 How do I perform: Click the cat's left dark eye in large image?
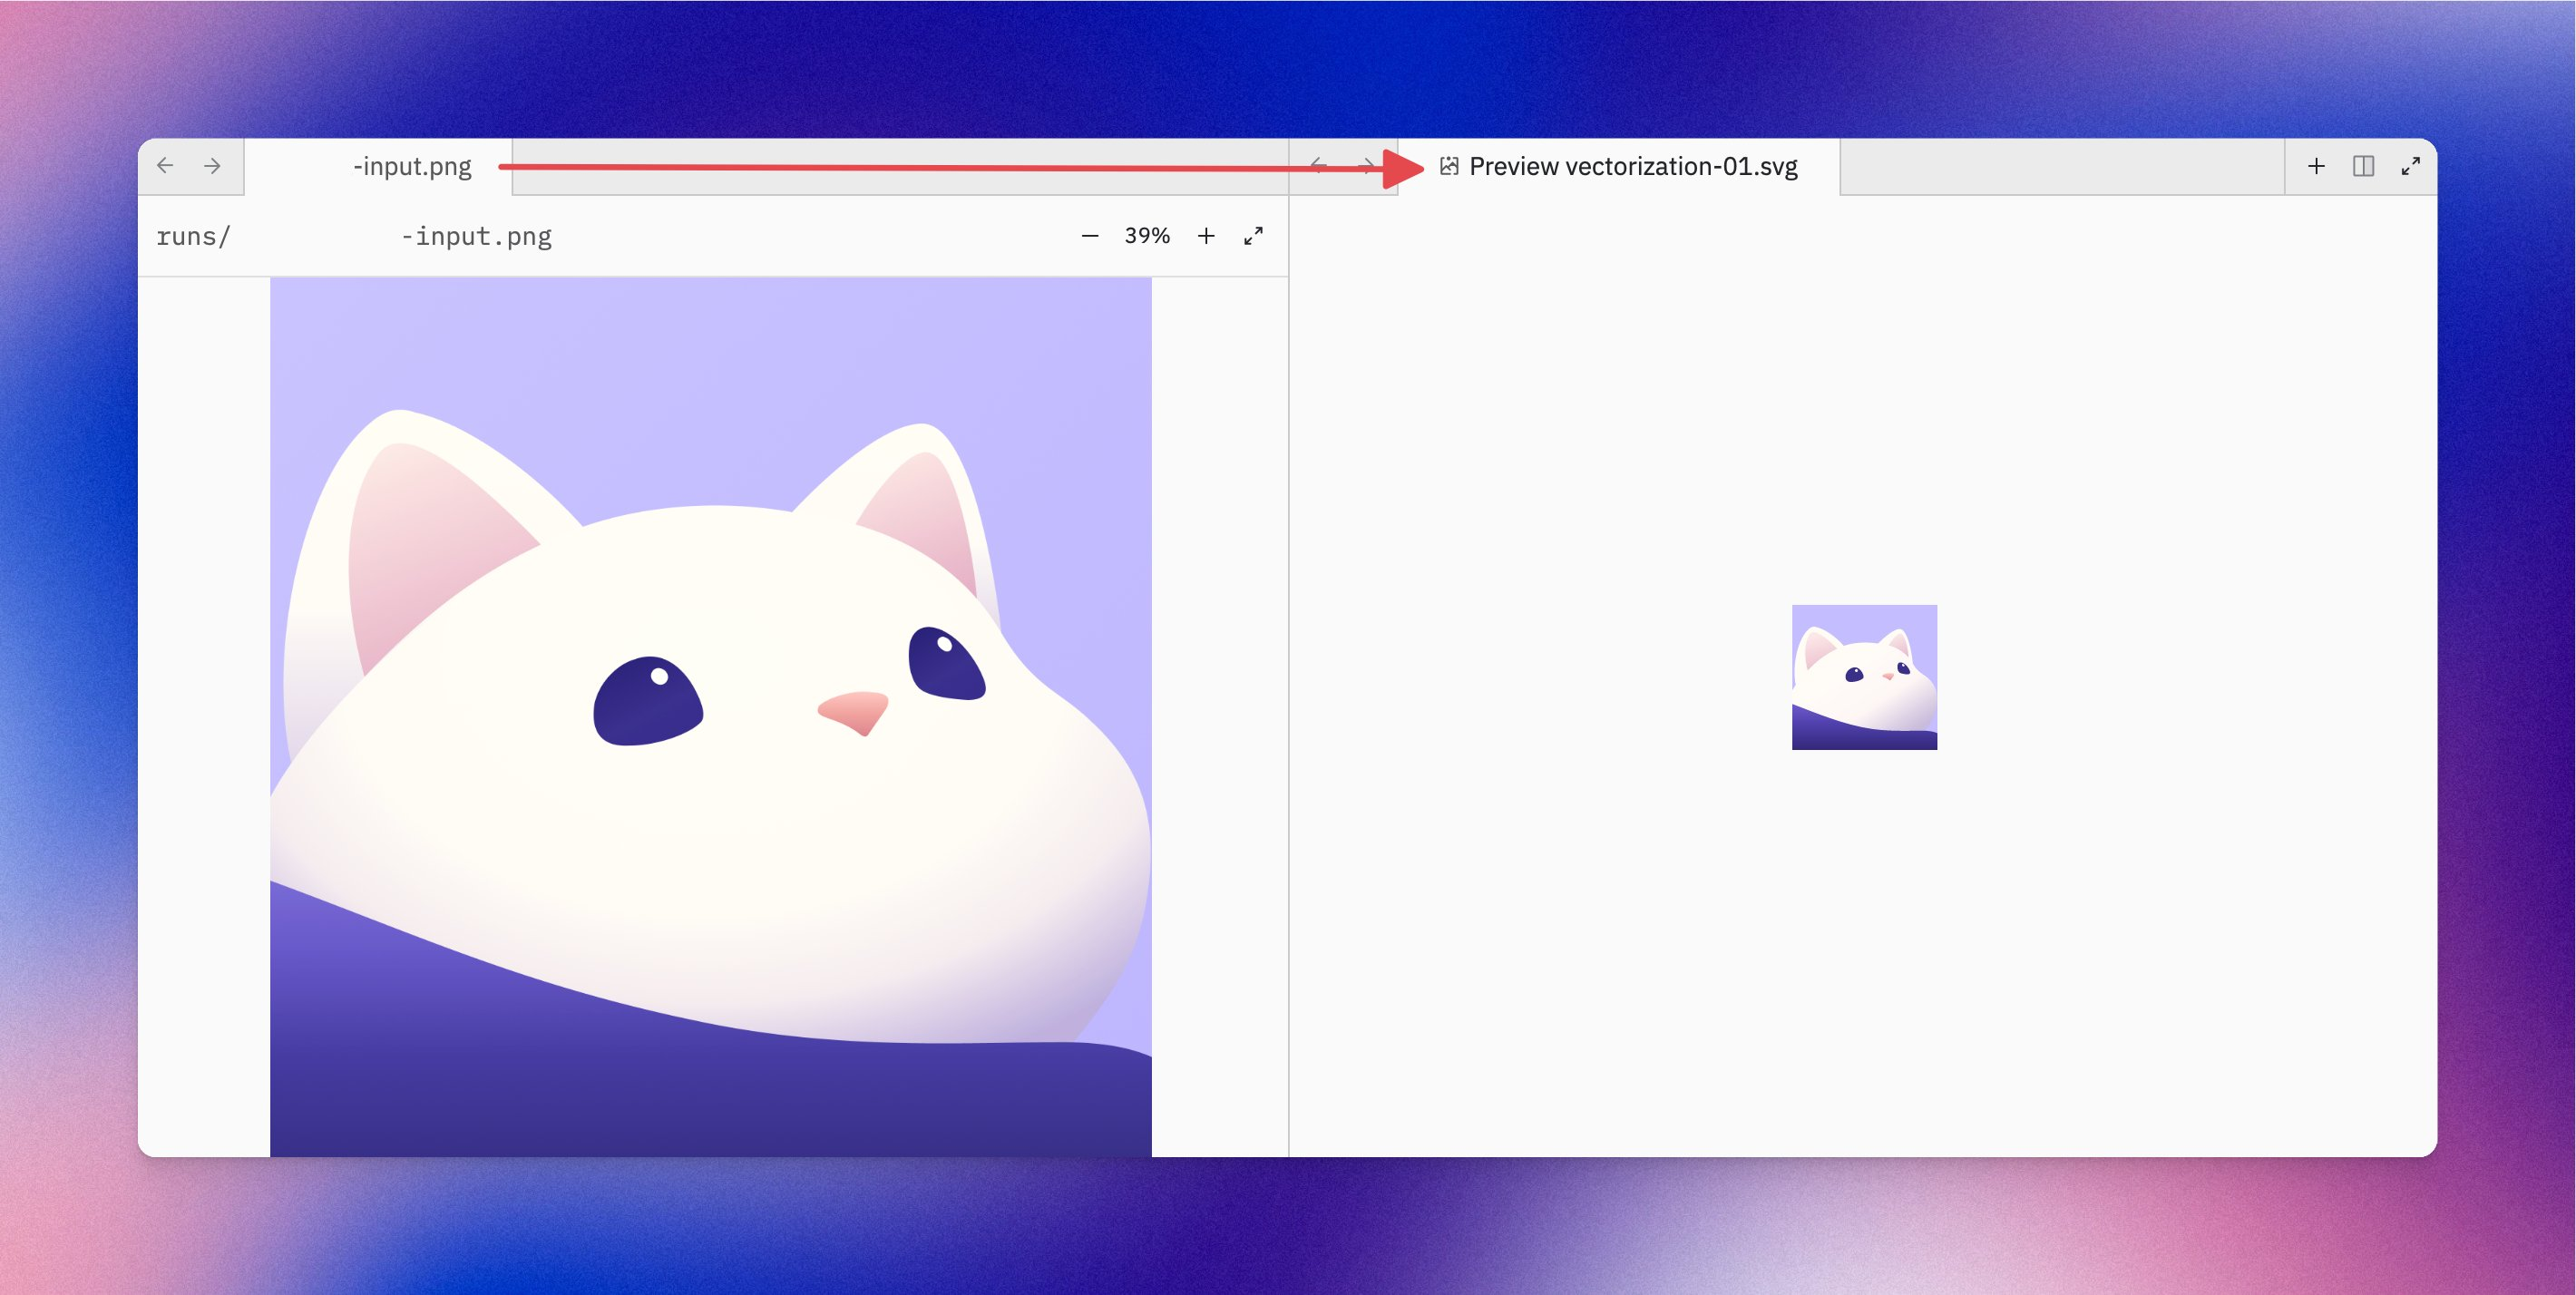(648, 701)
